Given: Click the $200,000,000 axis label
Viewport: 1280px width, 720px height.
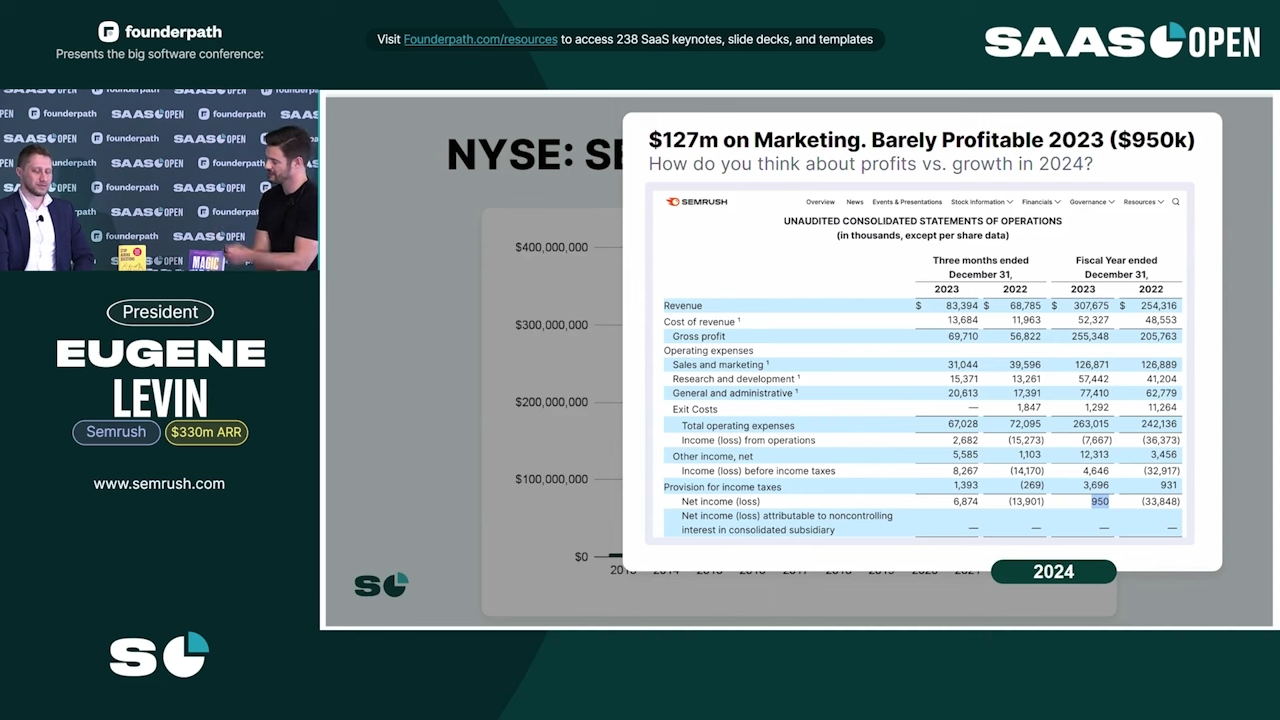Looking at the screenshot, I should click(552, 402).
